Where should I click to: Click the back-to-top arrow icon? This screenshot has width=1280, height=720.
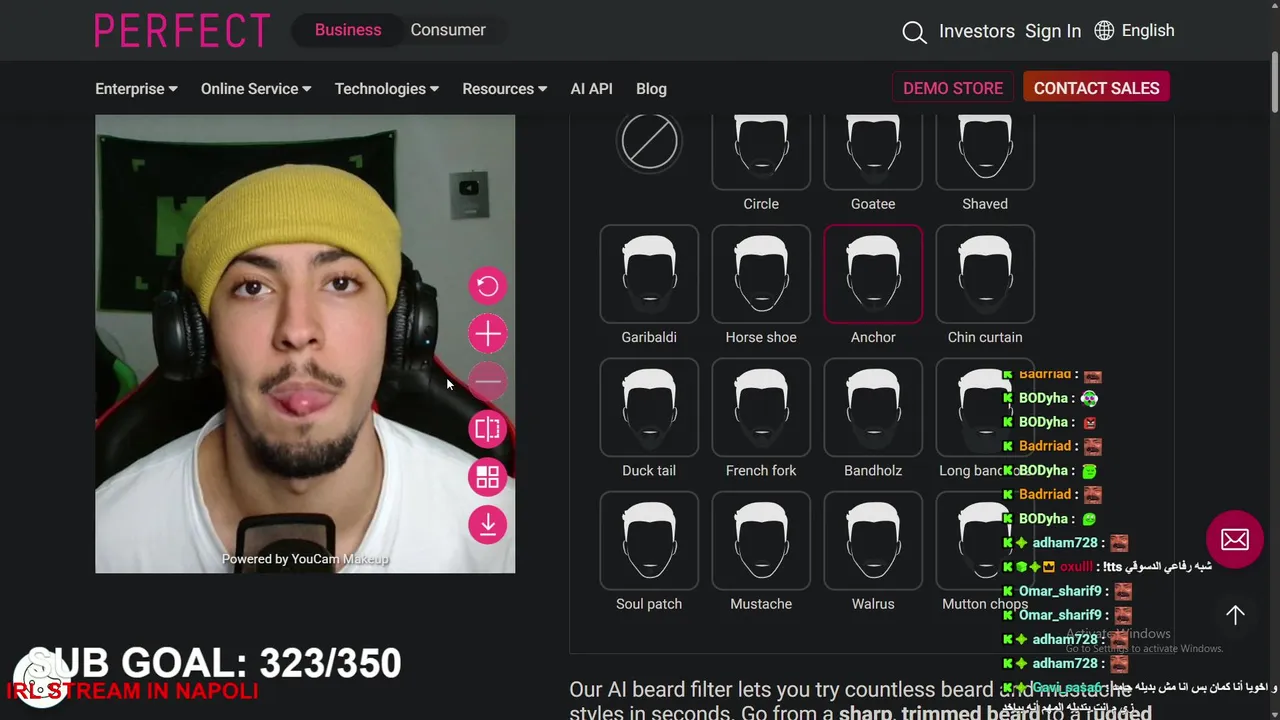1235,615
